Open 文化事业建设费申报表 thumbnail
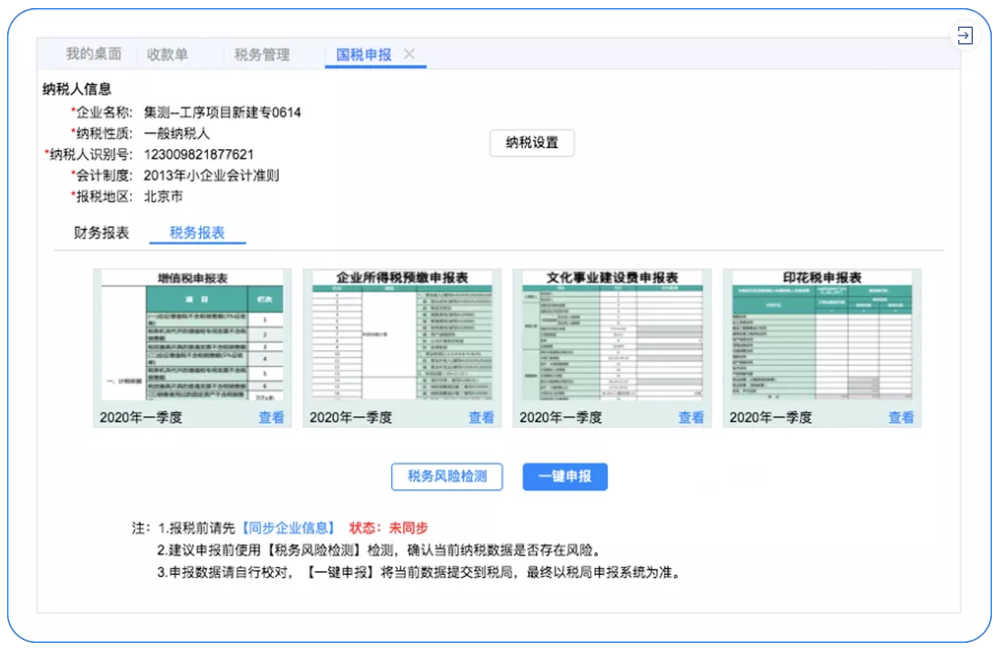 612,336
